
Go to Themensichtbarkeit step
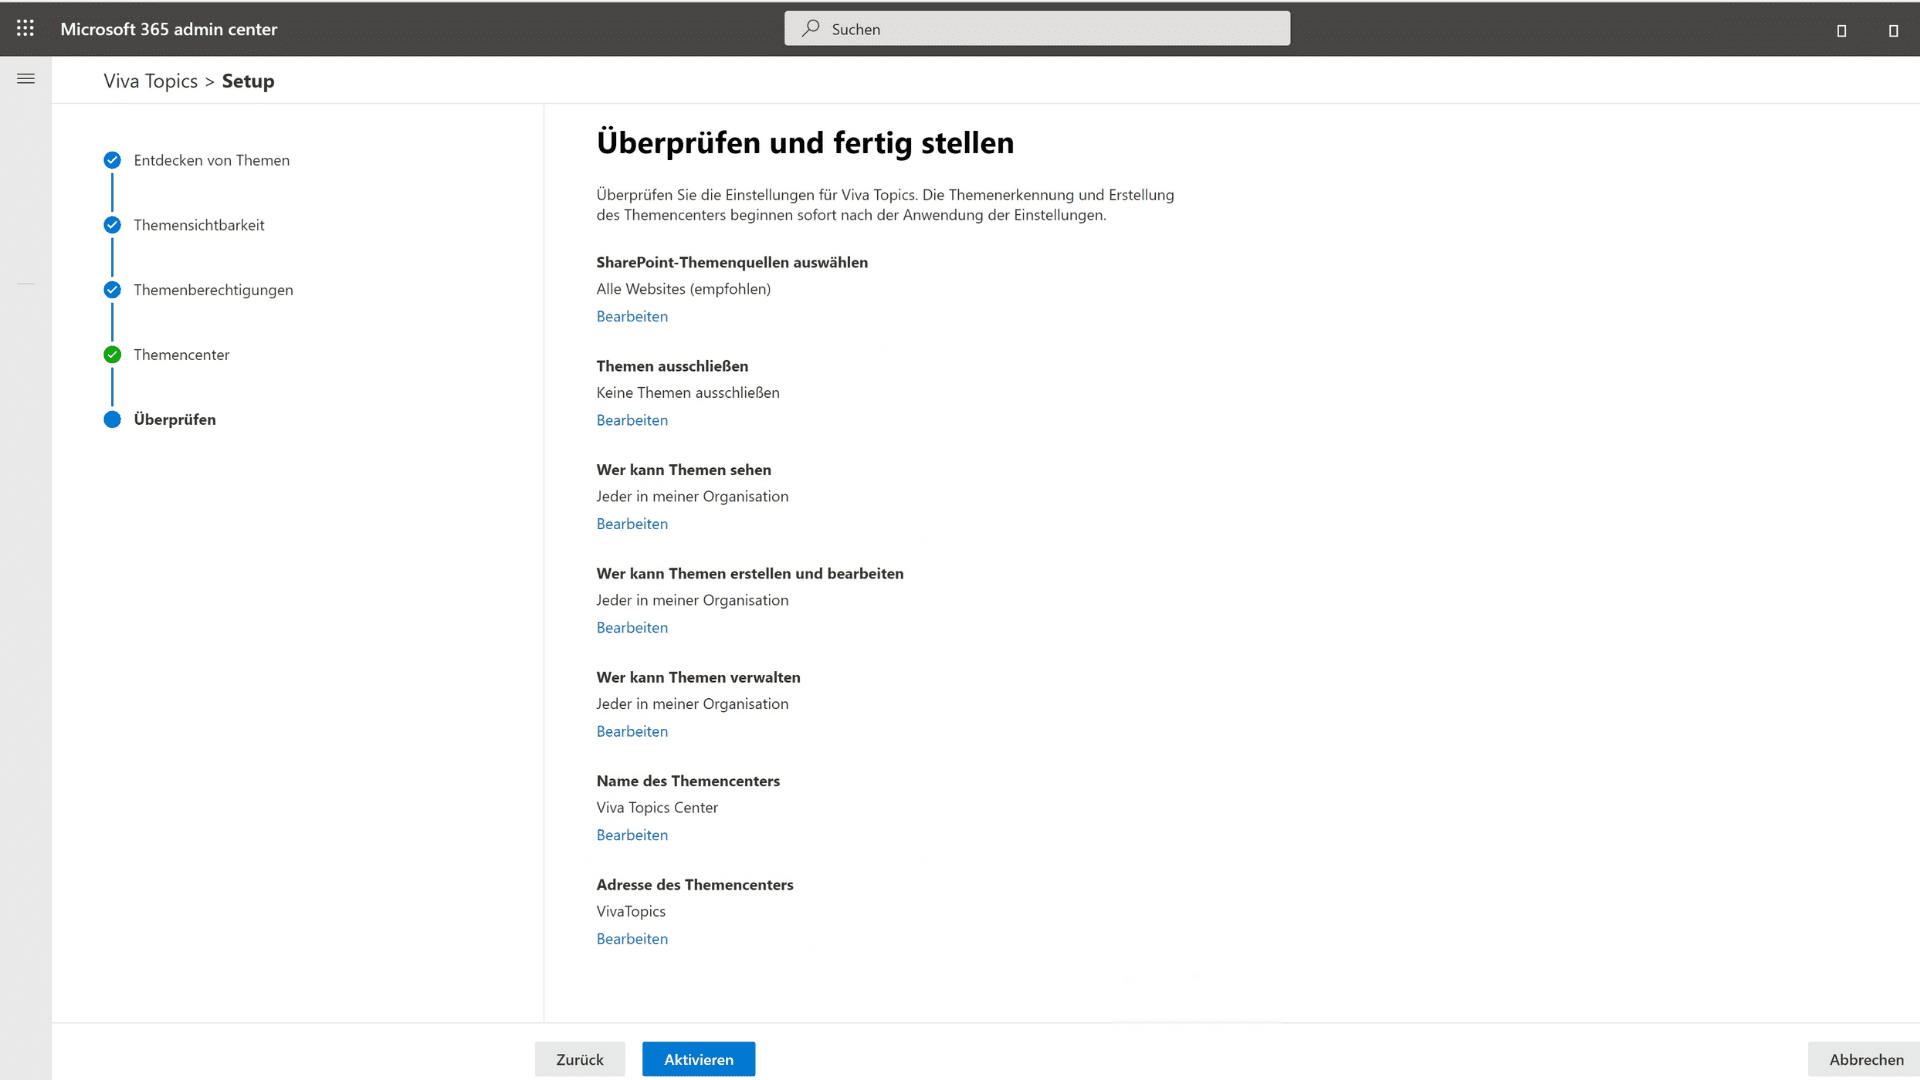point(199,225)
